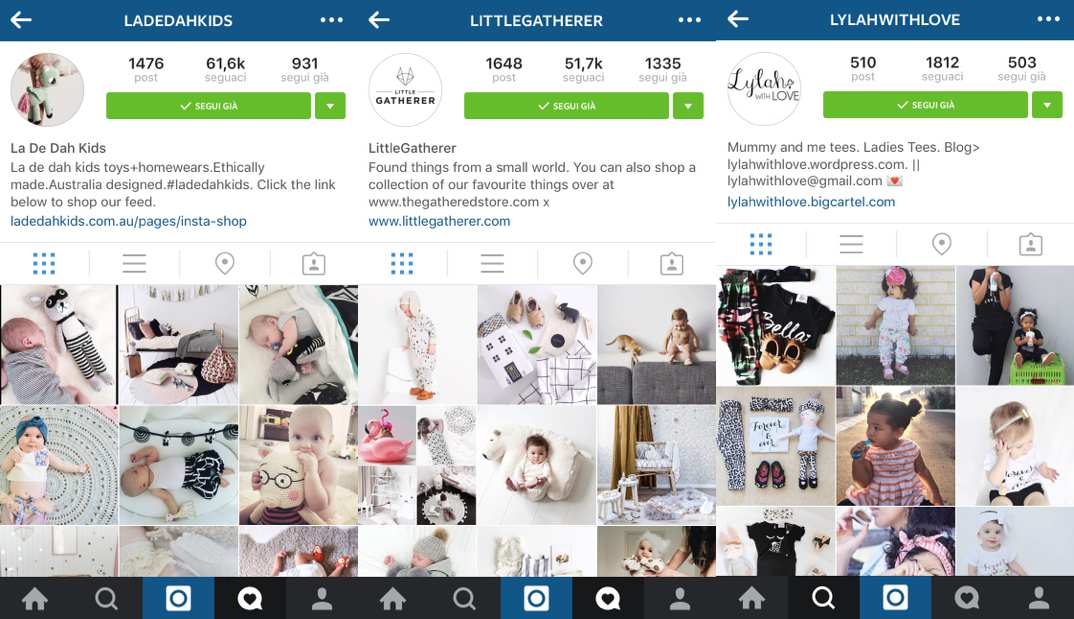The width and height of the screenshot is (1074, 619).
Task: Open the Bella tee photo thumbnail
Action: (x=775, y=326)
